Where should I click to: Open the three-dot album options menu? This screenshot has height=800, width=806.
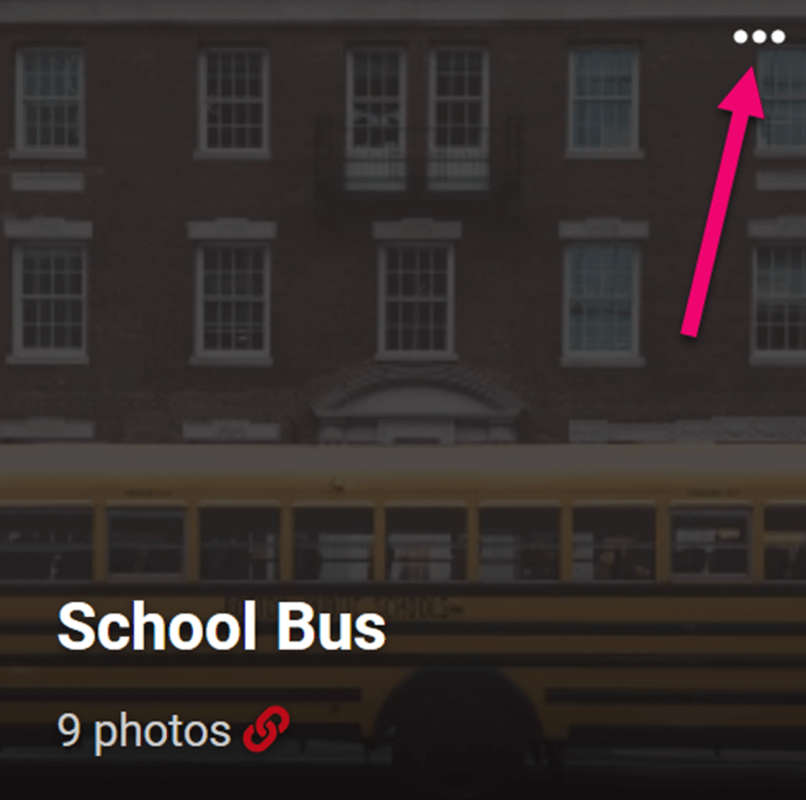click(x=759, y=37)
